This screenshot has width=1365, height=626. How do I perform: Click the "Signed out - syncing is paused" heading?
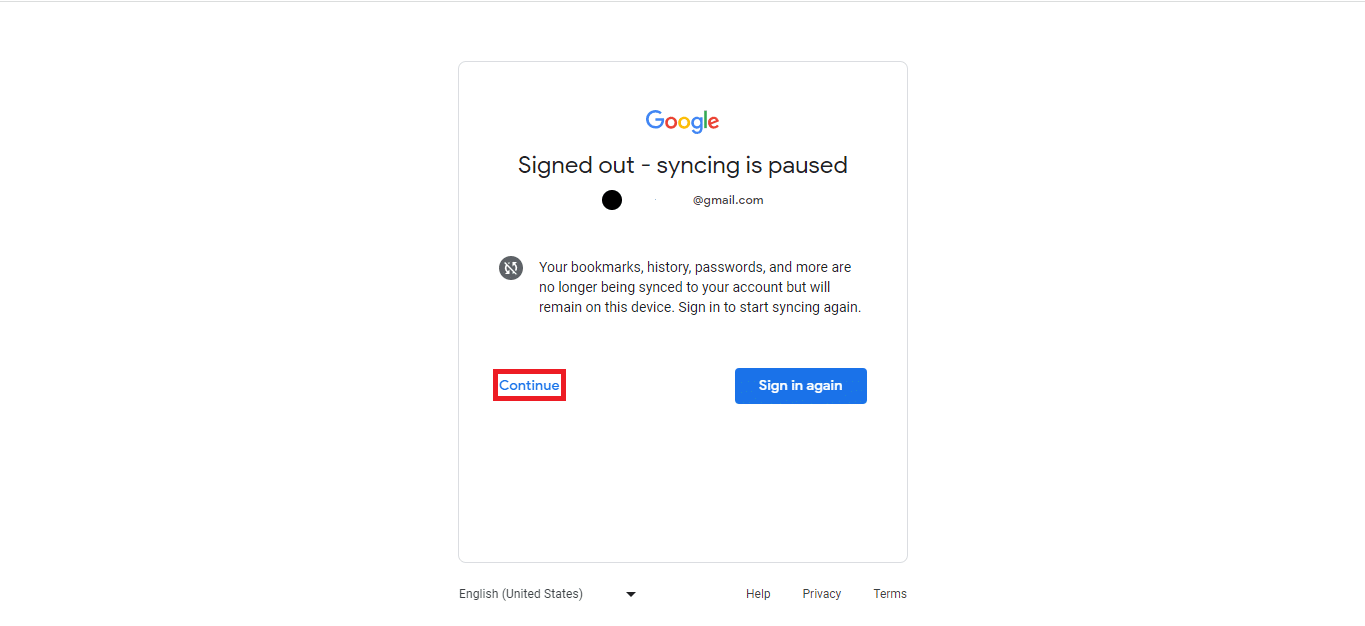pyautogui.click(x=682, y=165)
